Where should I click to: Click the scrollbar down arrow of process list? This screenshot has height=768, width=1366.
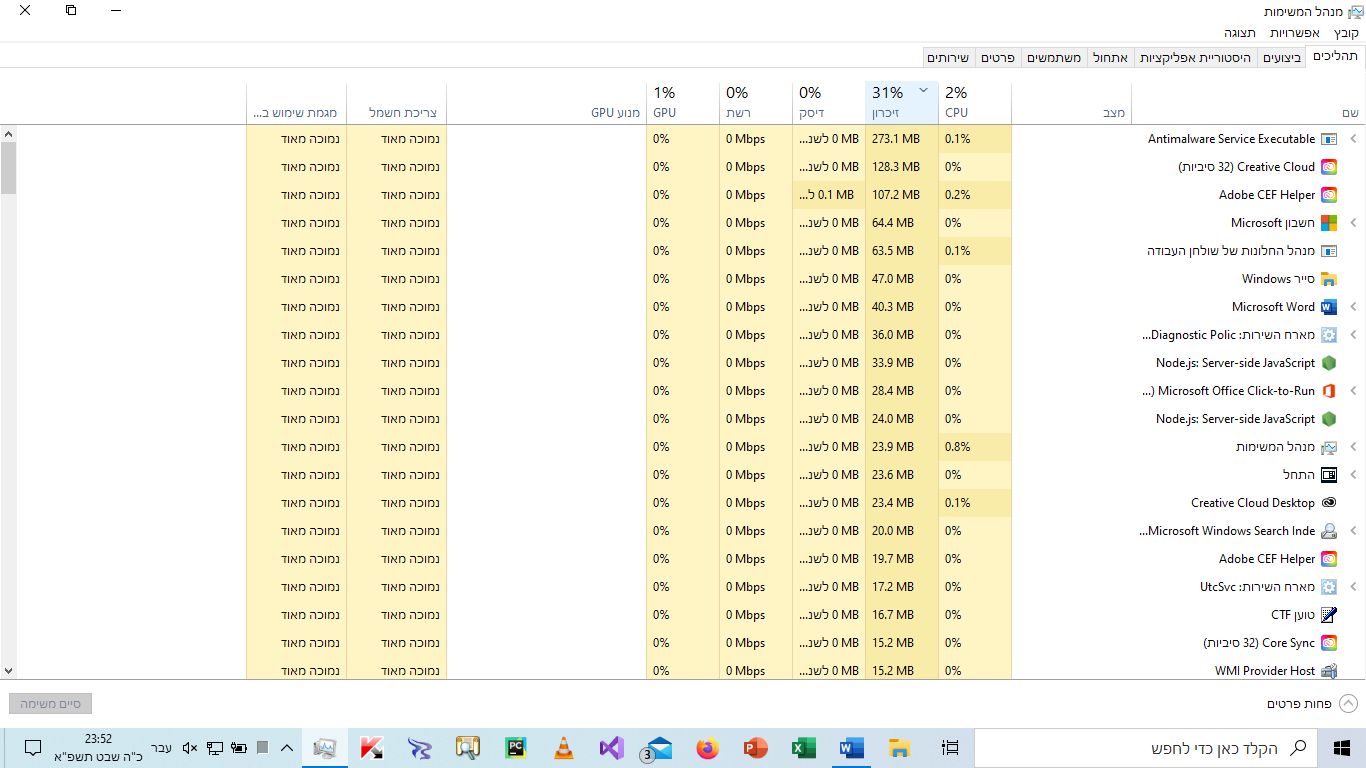click(8, 671)
